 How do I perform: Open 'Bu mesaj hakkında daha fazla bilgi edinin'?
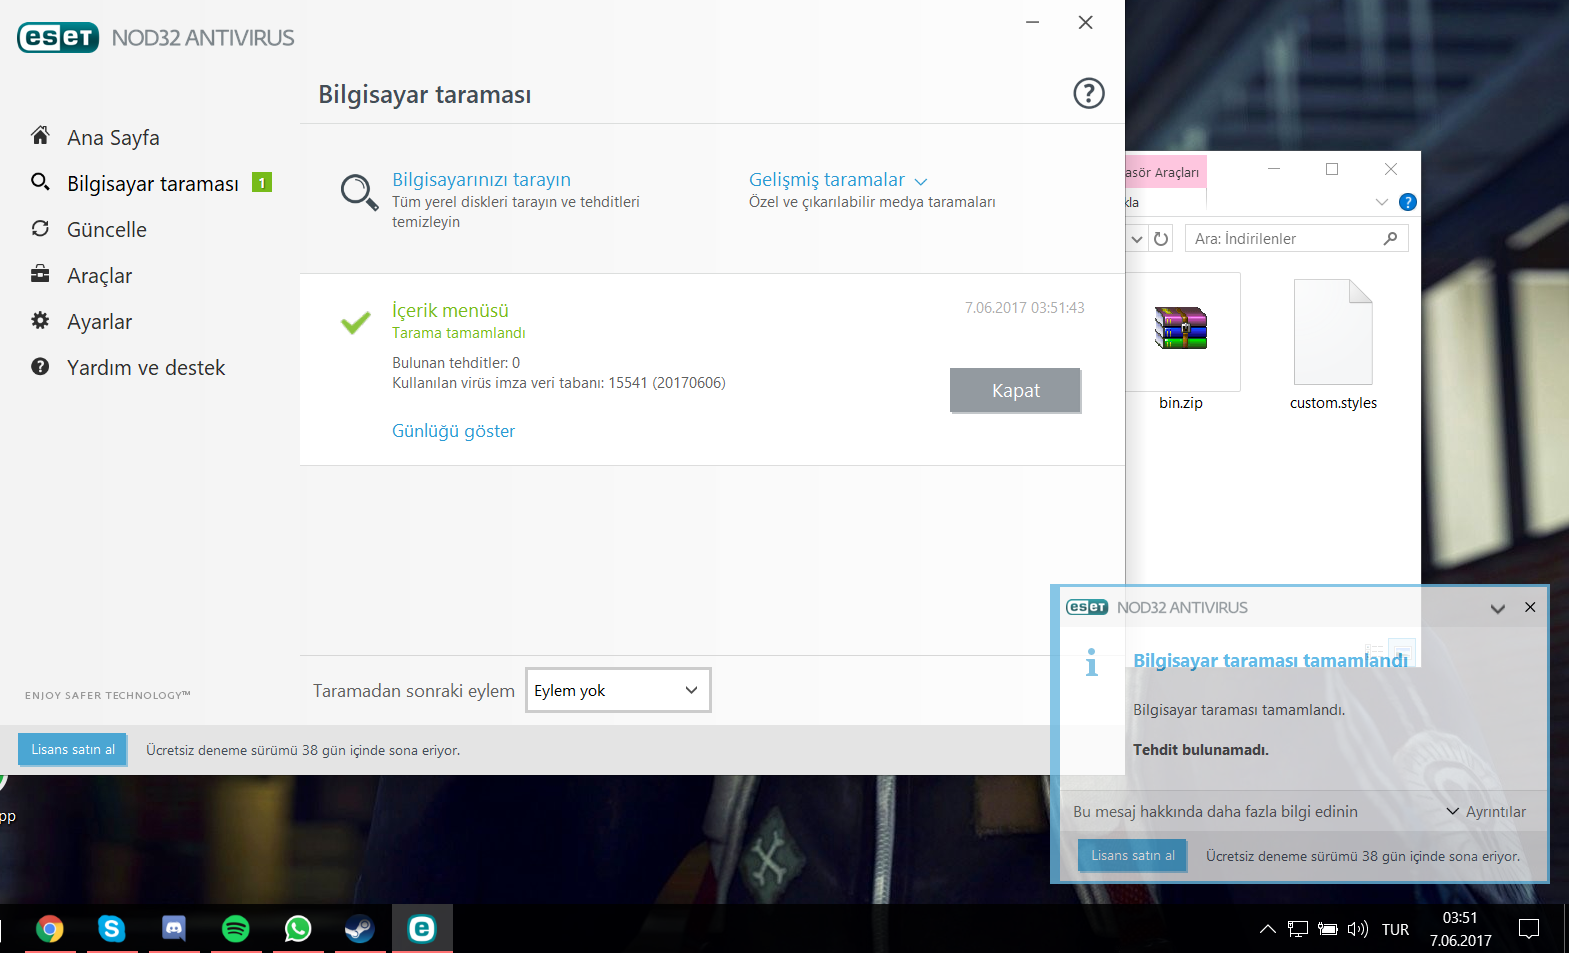[1215, 812]
